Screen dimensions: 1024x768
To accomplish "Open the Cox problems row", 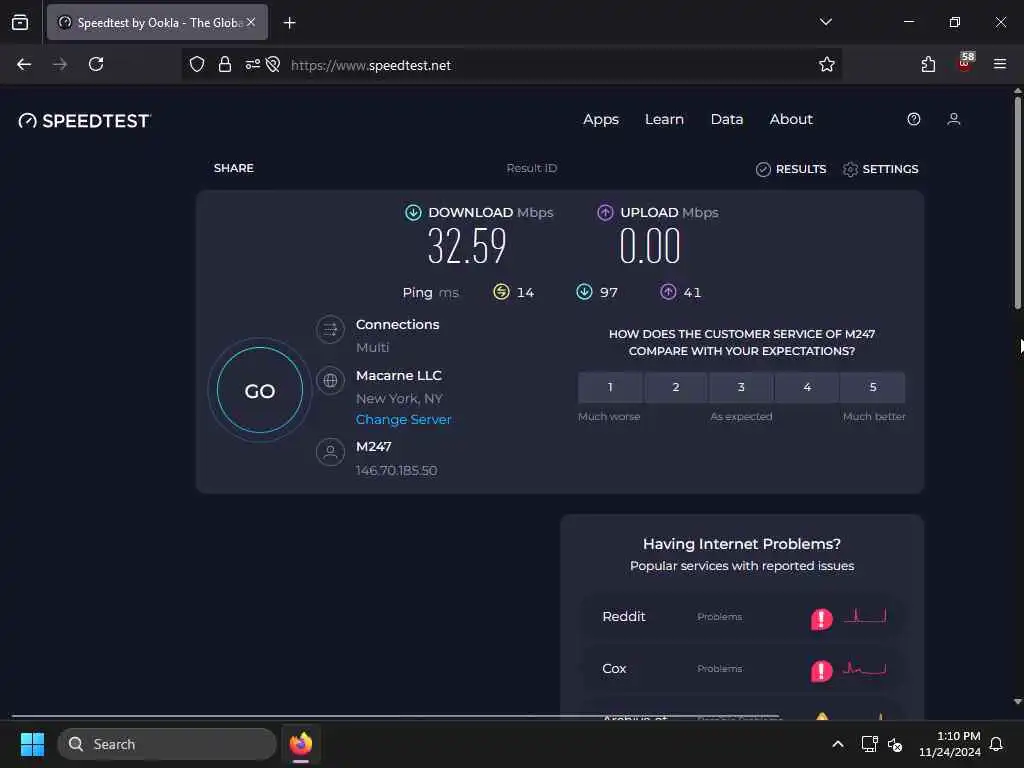I will (x=743, y=669).
